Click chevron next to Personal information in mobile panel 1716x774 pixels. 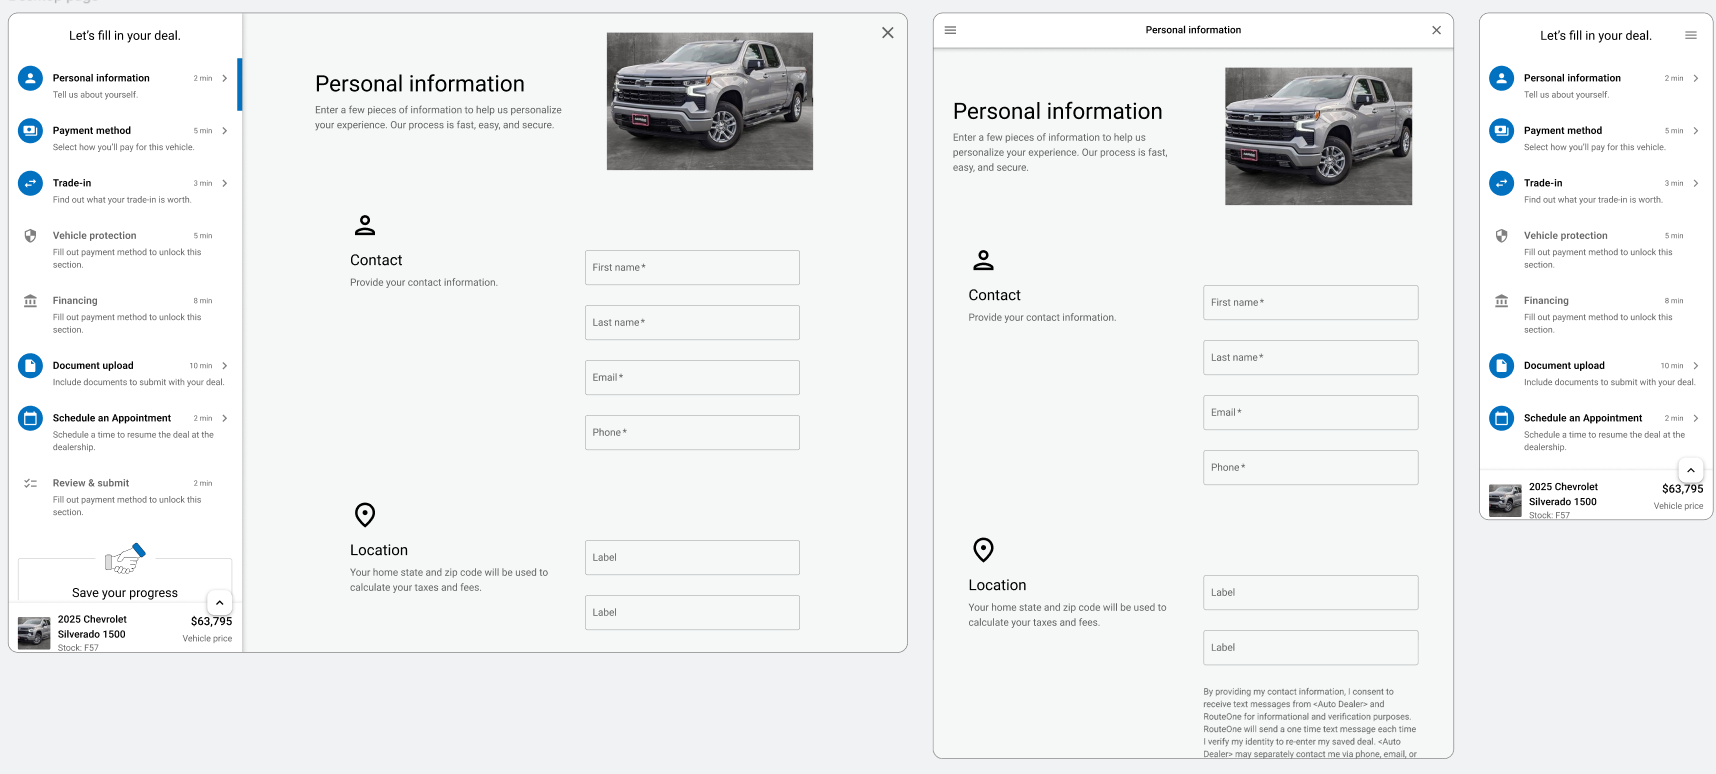1696,78
